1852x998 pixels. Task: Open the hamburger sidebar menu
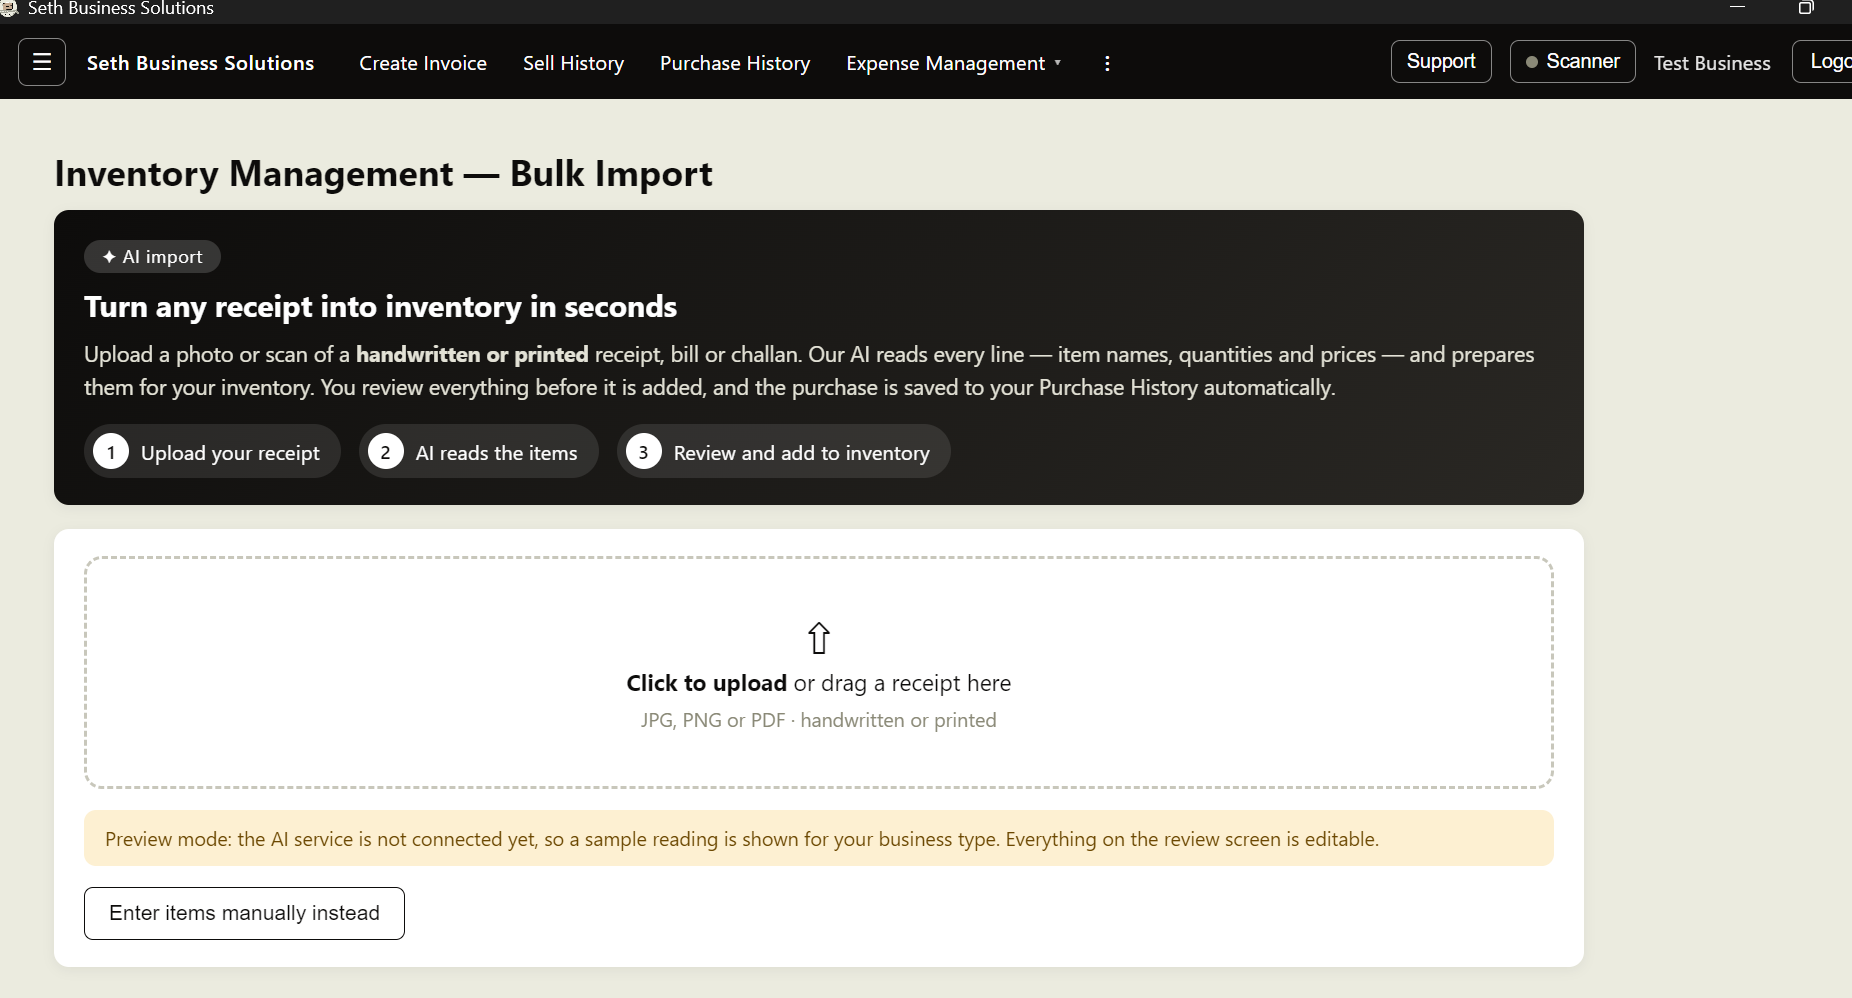[x=42, y=62]
